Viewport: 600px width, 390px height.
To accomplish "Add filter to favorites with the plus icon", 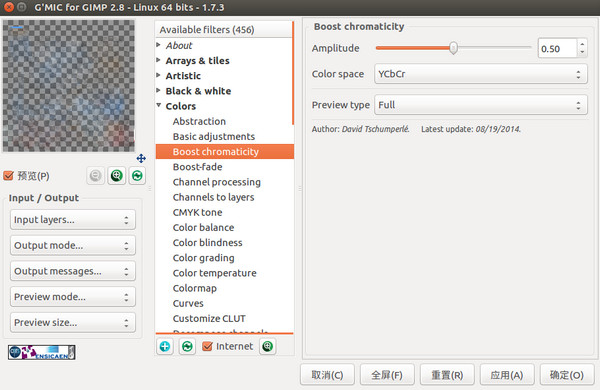I will (x=165, y=347).
